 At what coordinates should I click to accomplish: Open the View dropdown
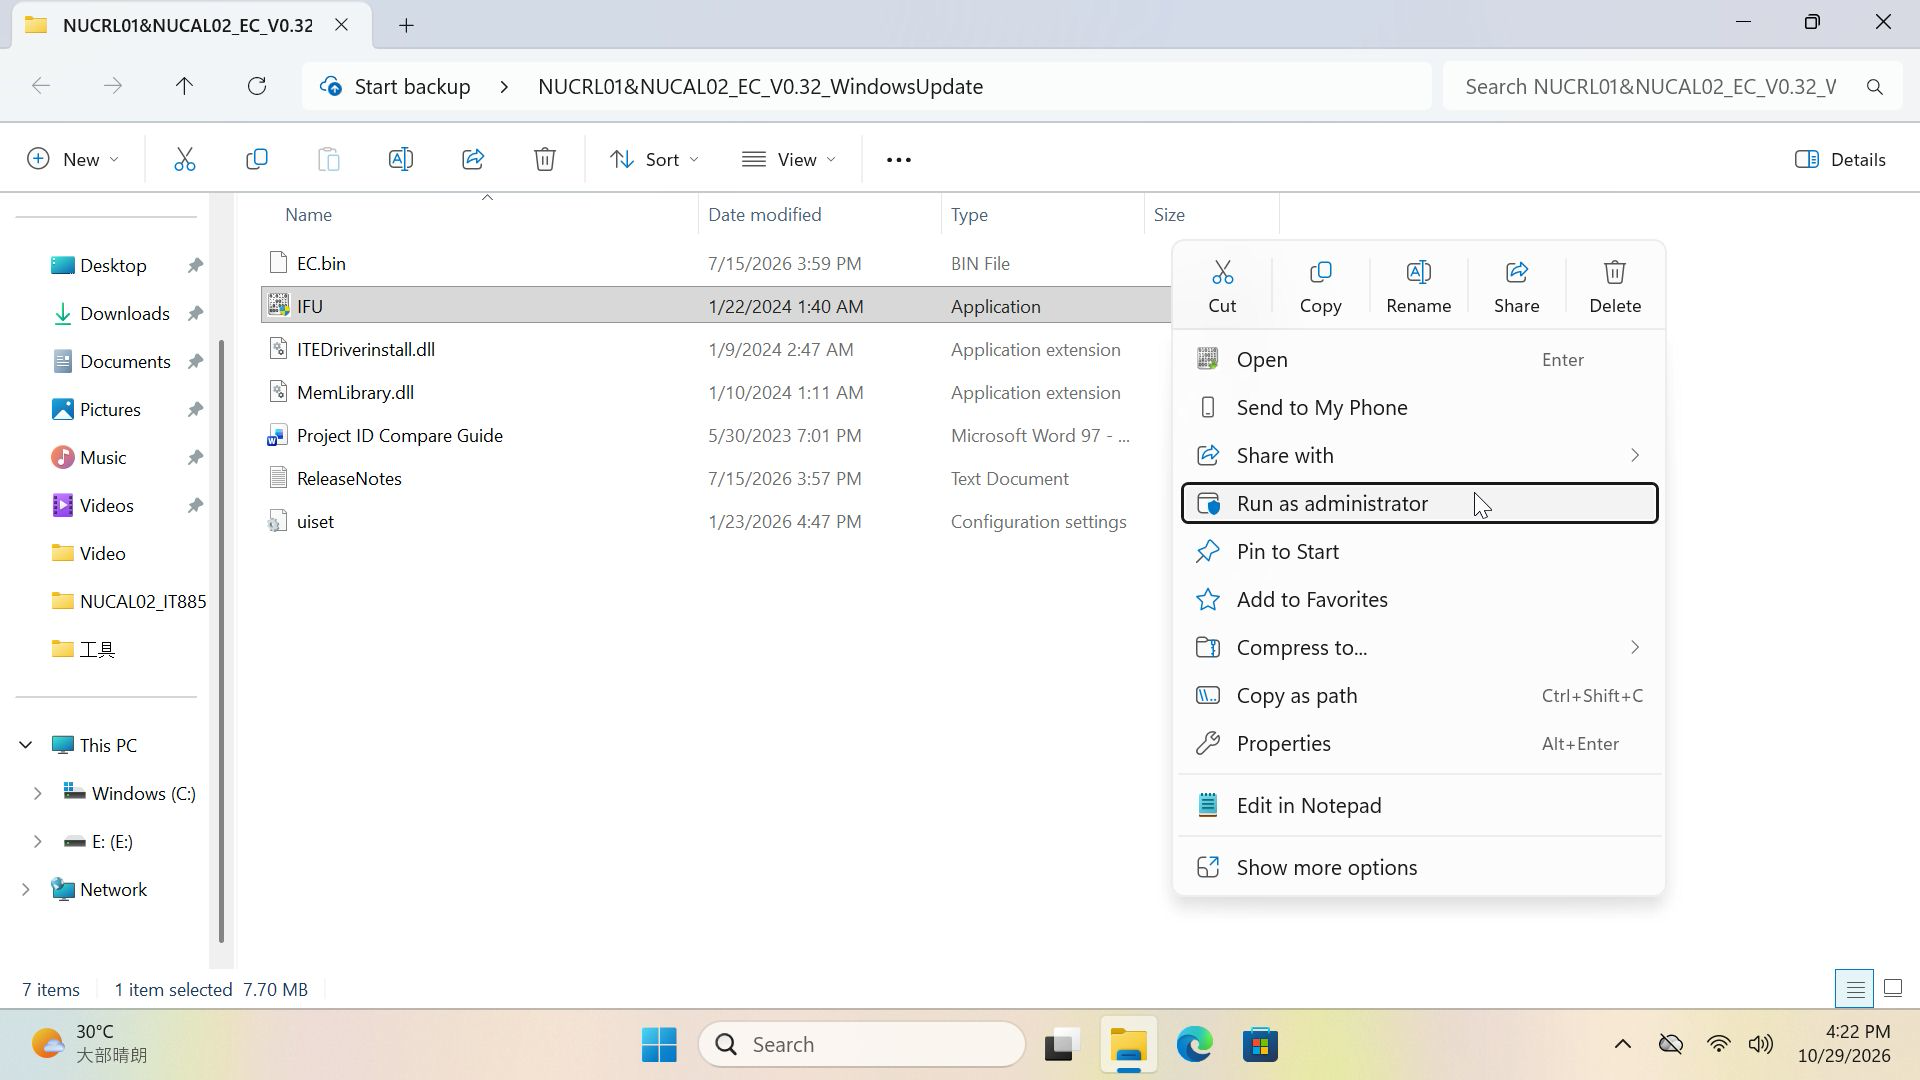point(789,159)
